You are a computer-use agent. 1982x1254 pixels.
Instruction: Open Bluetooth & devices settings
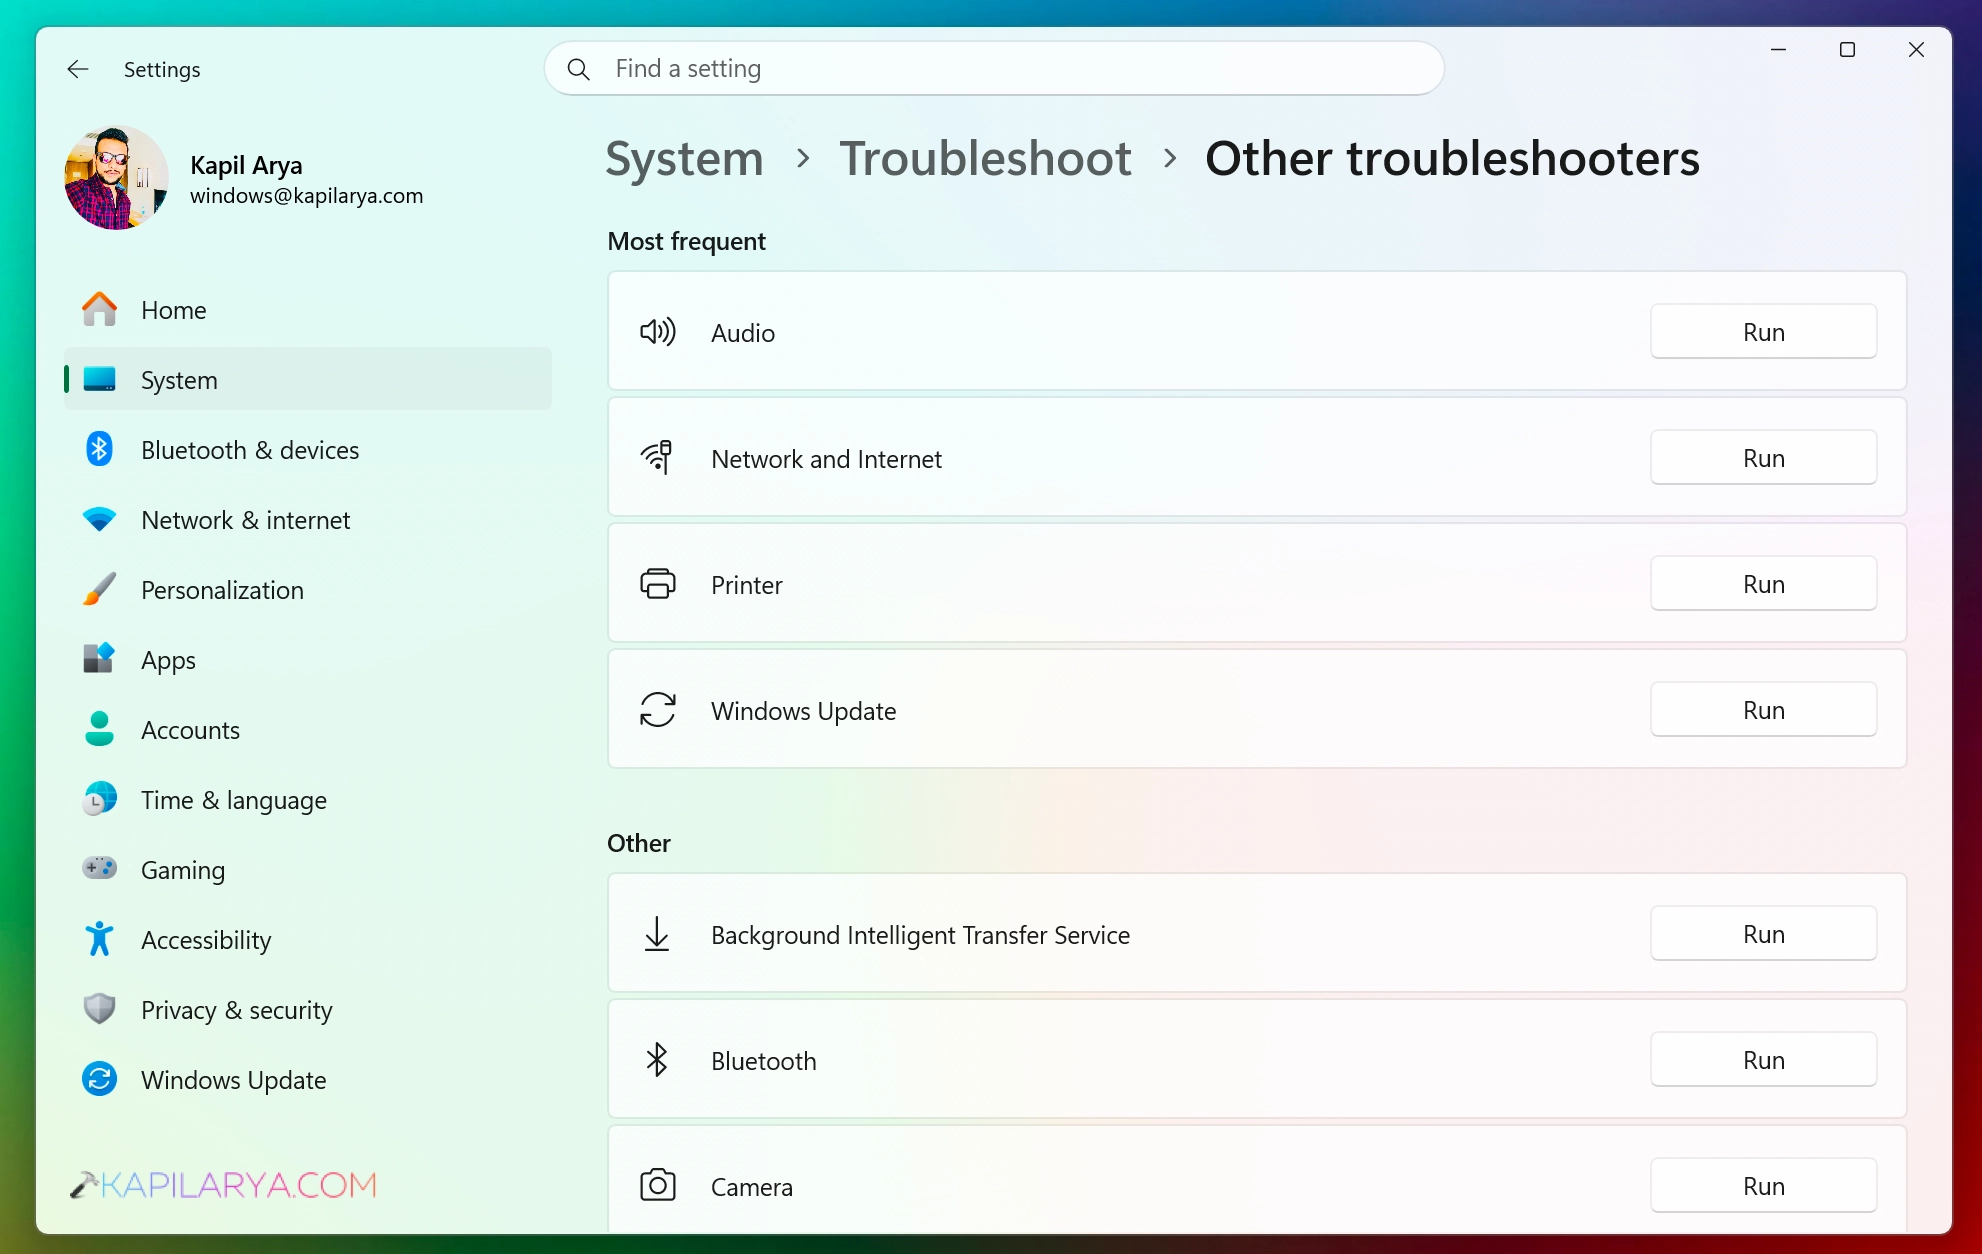click(x=308, y=450)
